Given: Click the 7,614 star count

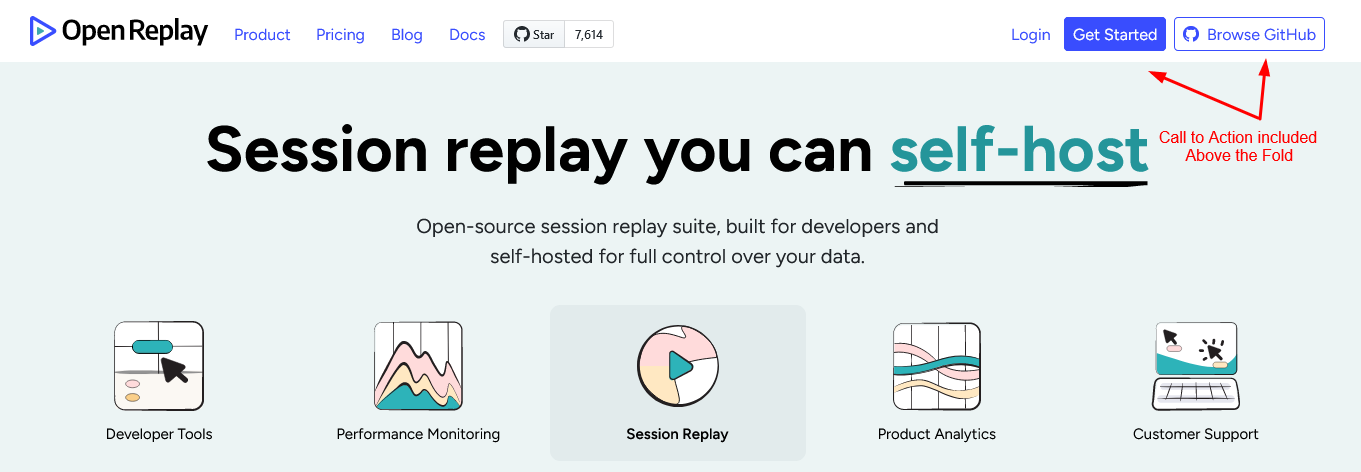Looking at the screenshot, I should pyautogui.click(x=589, y=35).
